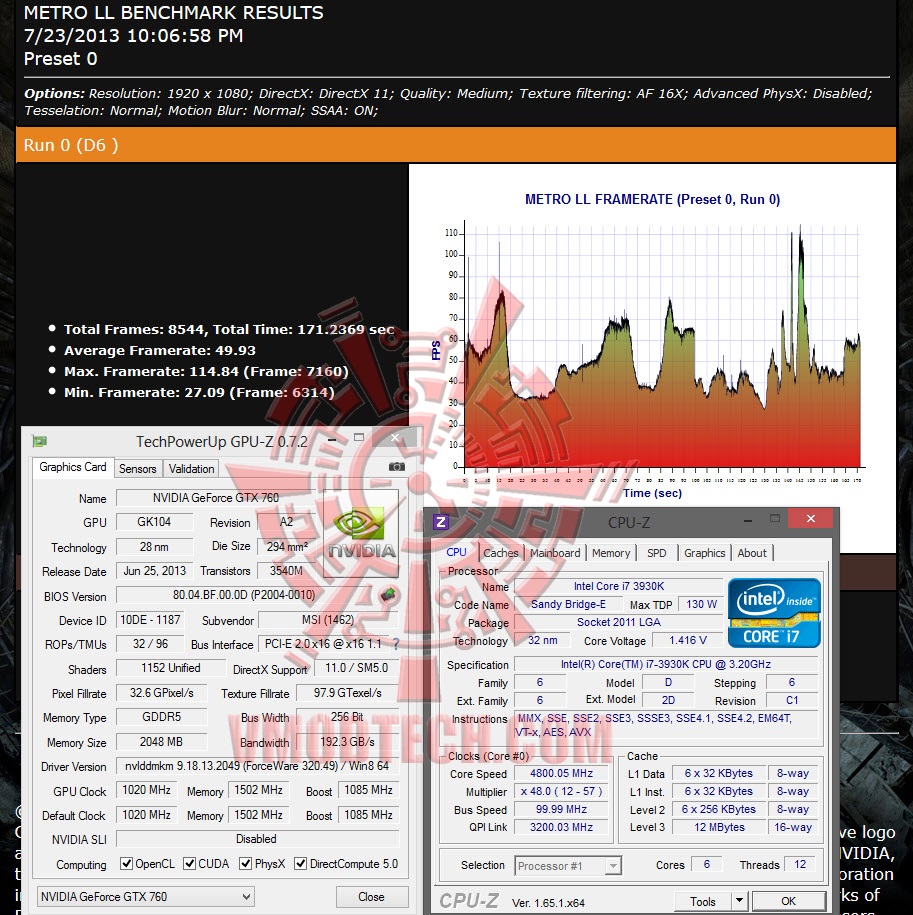
Task: Click the Min. Framerate 27.09 line
Action: click(x=199, y=392)
